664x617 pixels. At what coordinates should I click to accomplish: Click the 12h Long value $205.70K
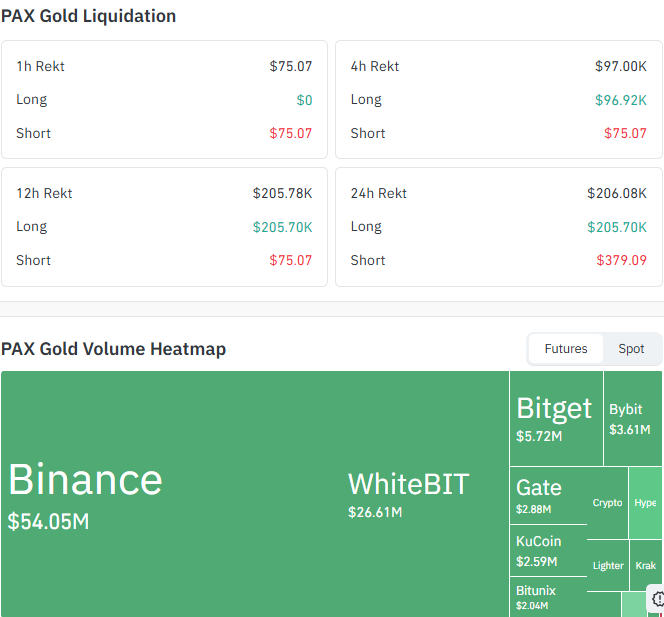[x=282, y=227]
